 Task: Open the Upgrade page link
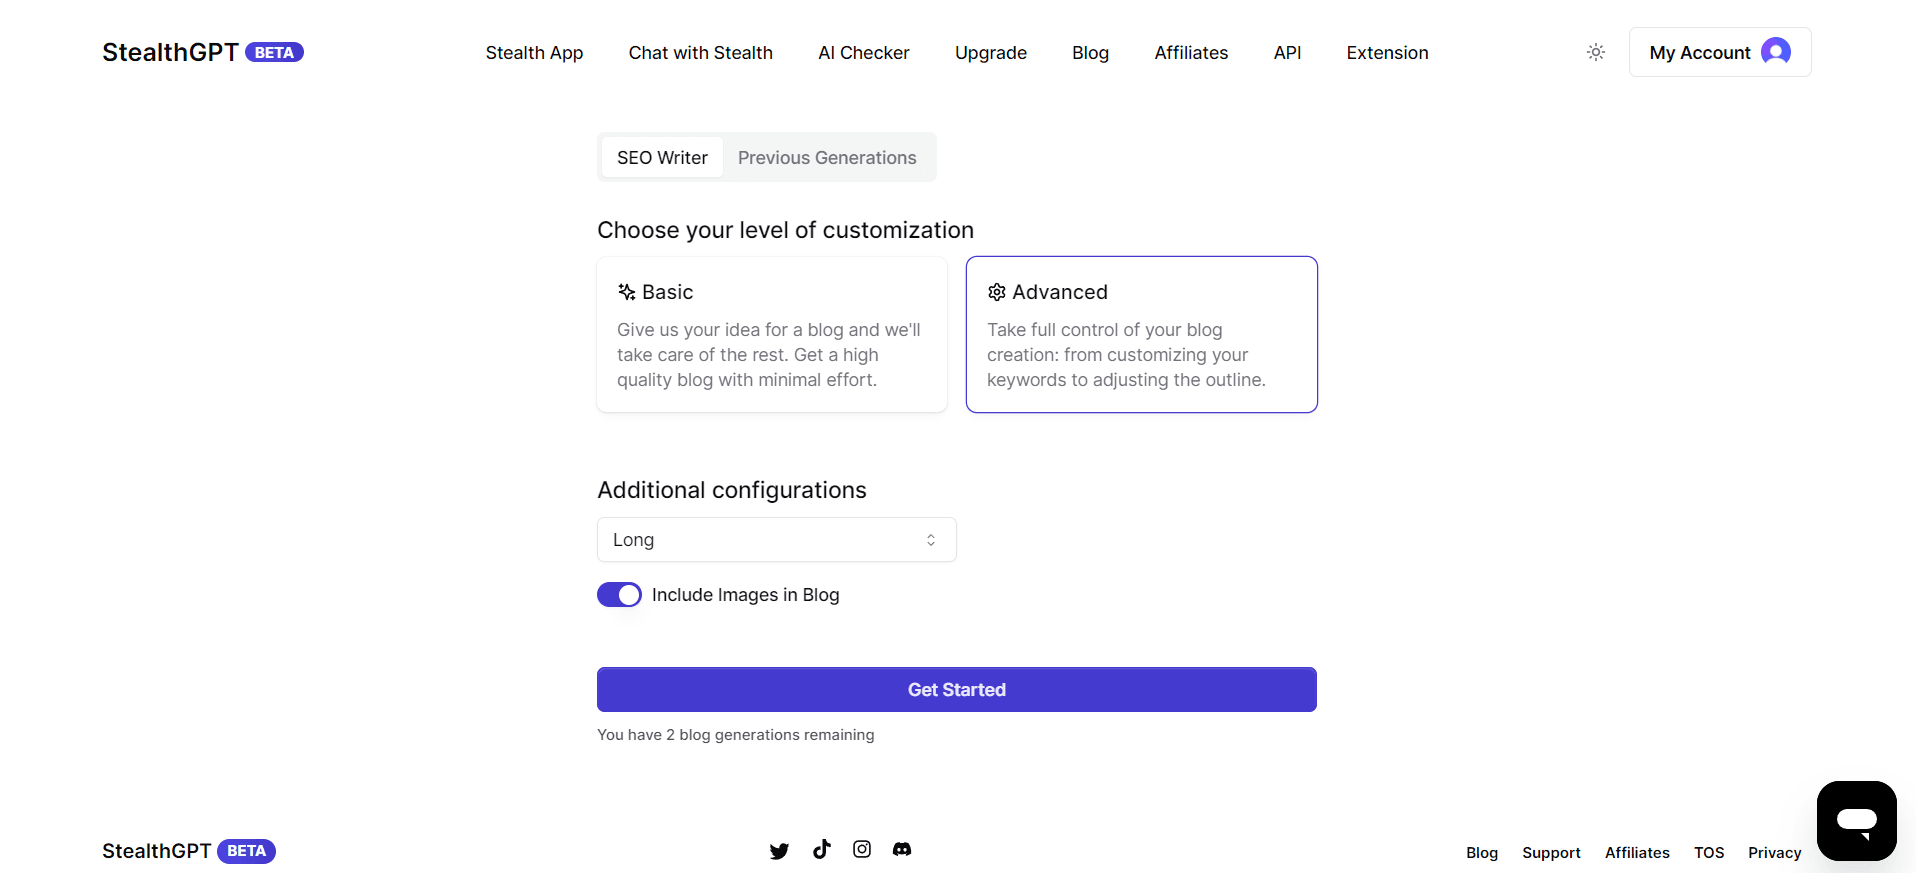[990, 53]
